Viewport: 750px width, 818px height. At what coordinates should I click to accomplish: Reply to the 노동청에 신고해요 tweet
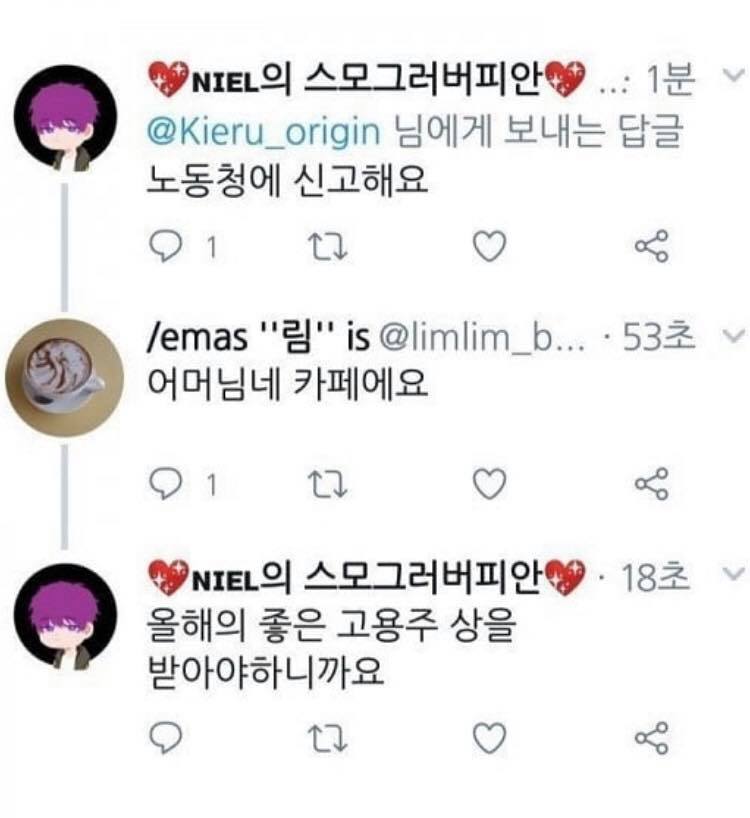(x=164, y=245)
